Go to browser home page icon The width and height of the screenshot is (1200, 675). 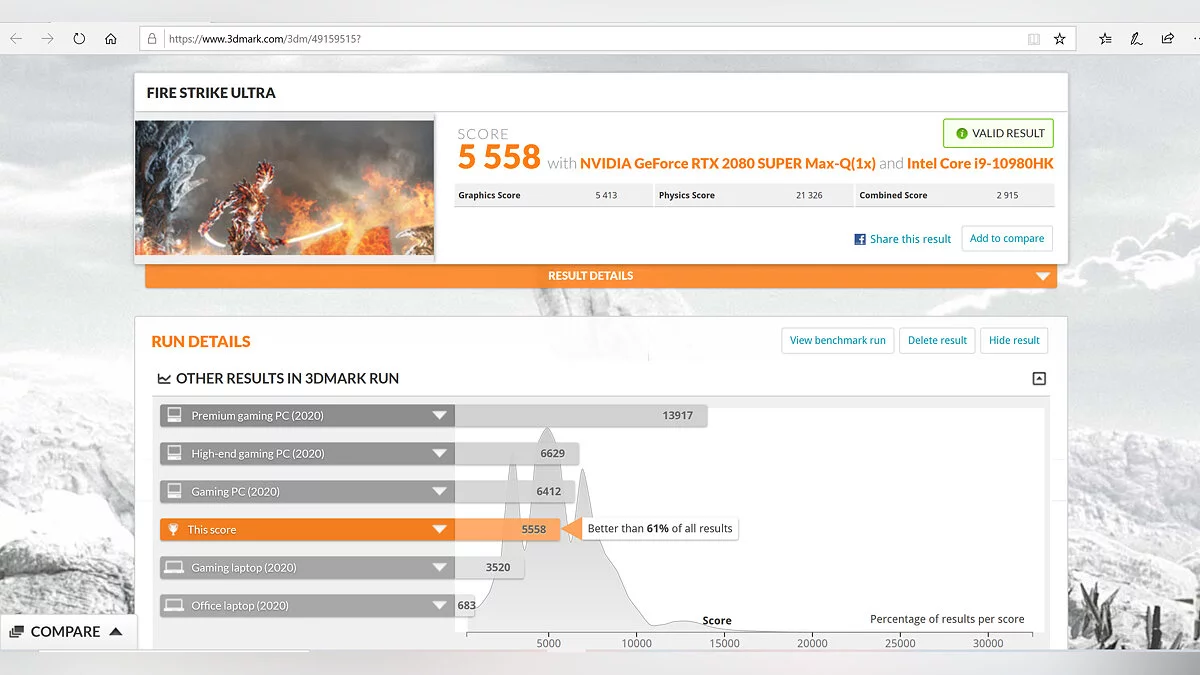pos(111,39)
